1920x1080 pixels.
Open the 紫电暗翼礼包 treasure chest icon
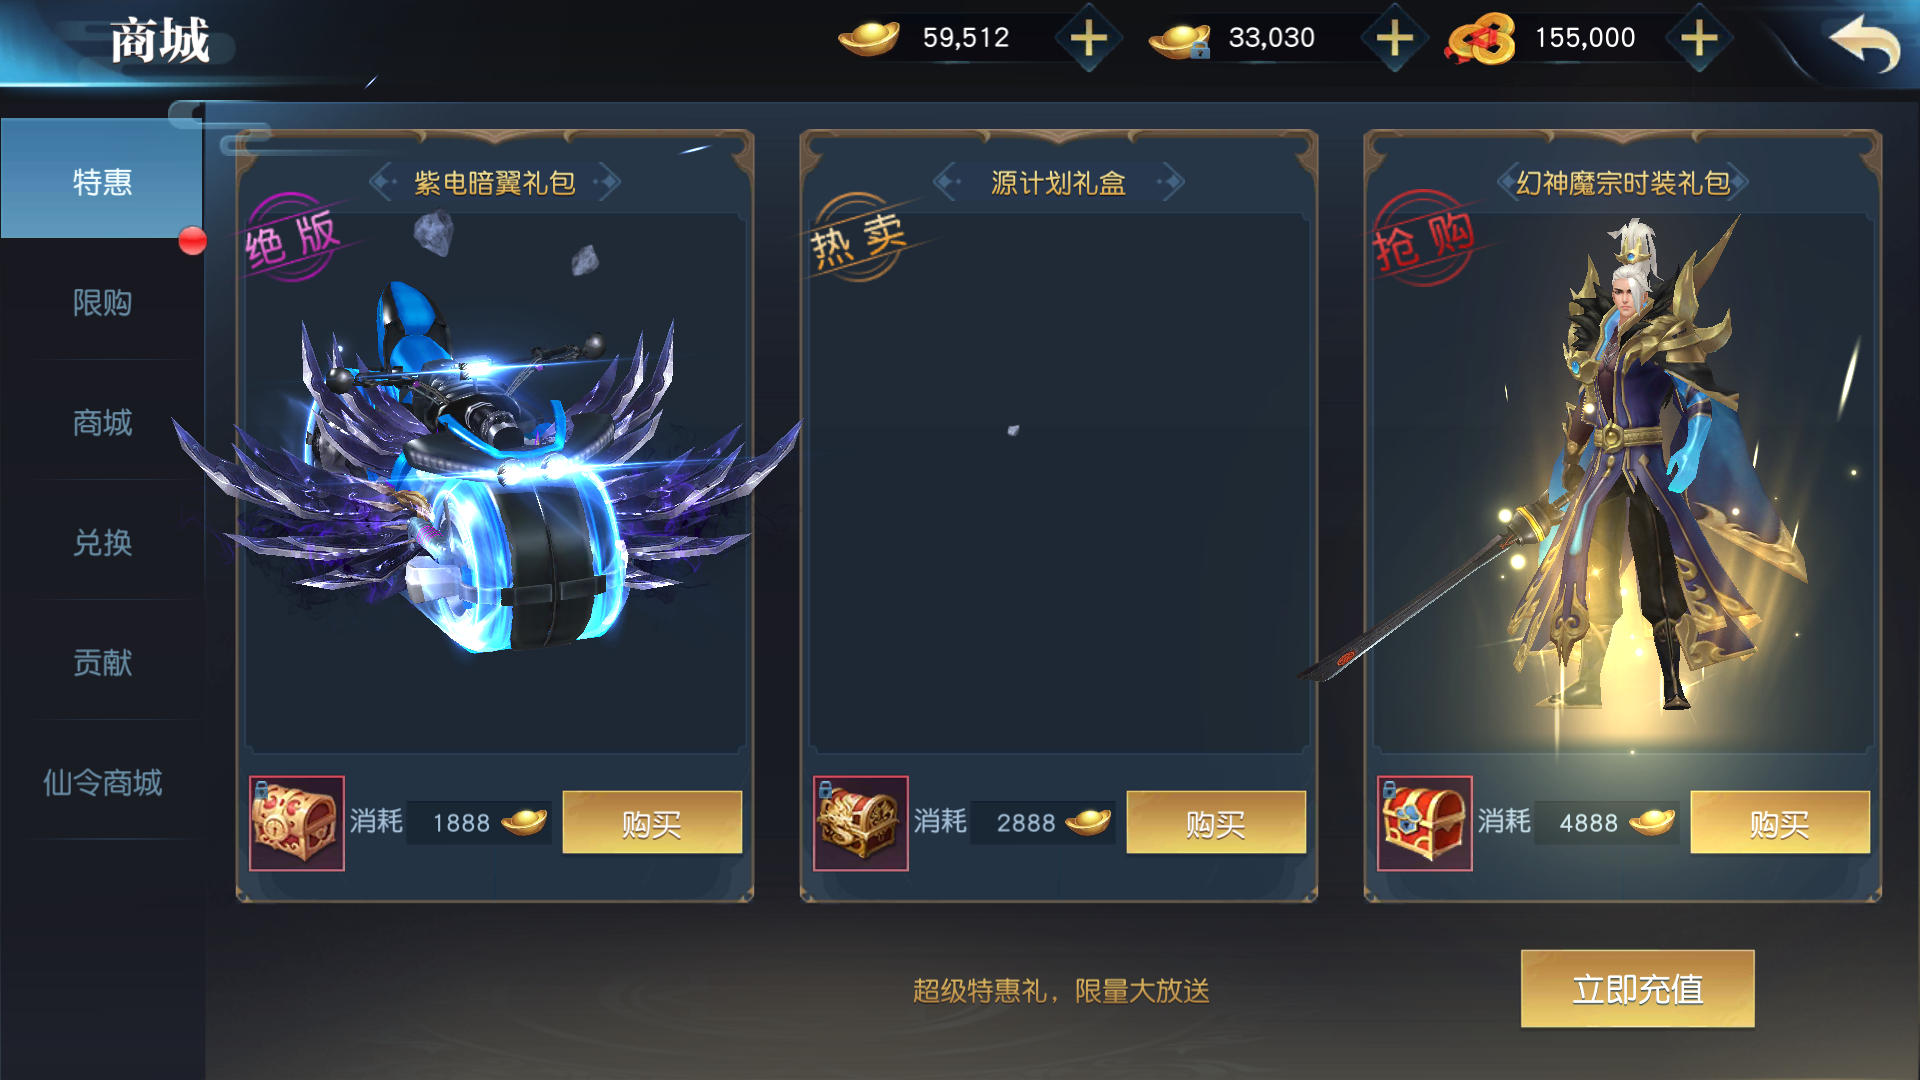pos(297,823)
